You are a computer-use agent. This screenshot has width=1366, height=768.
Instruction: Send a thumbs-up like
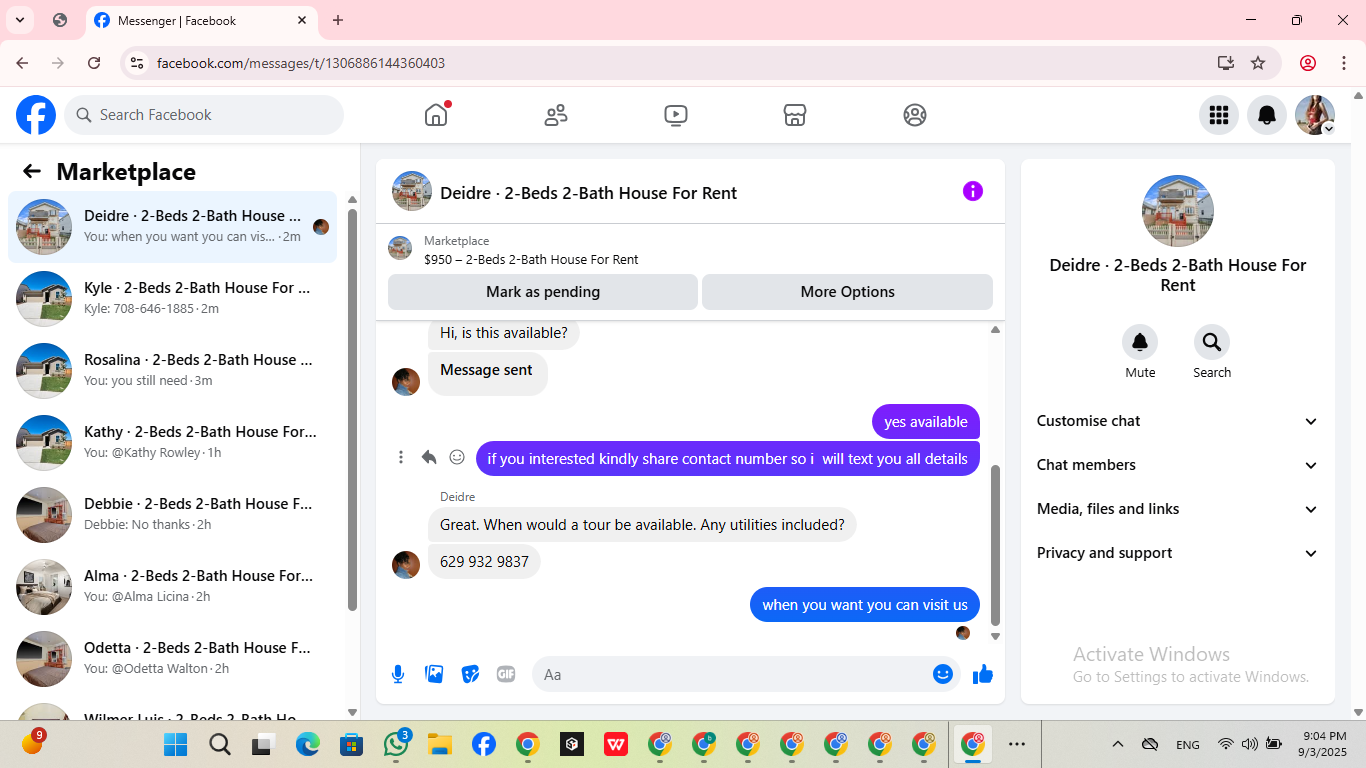pyautogui.click(x=983, y=674)
